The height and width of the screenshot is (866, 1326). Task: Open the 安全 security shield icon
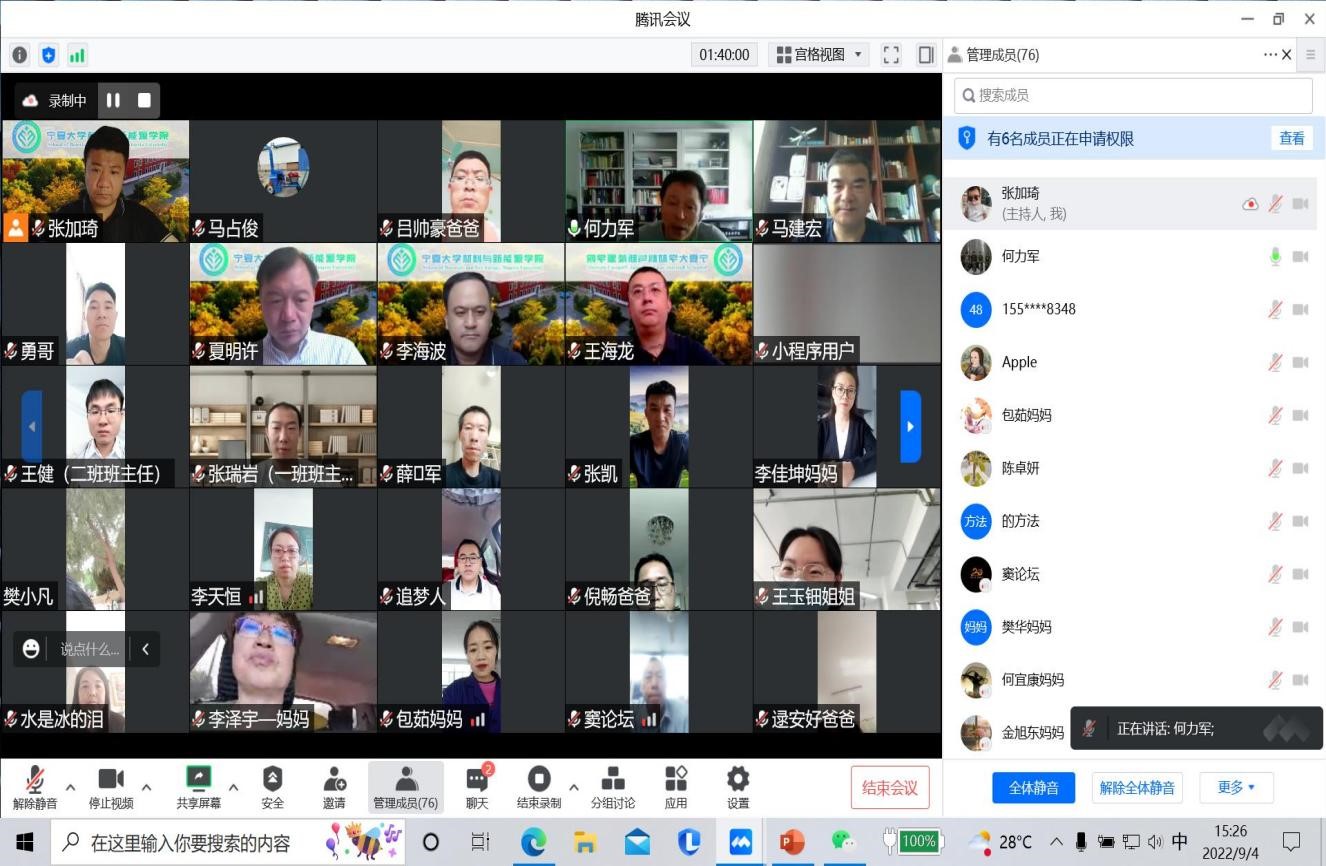272,786
